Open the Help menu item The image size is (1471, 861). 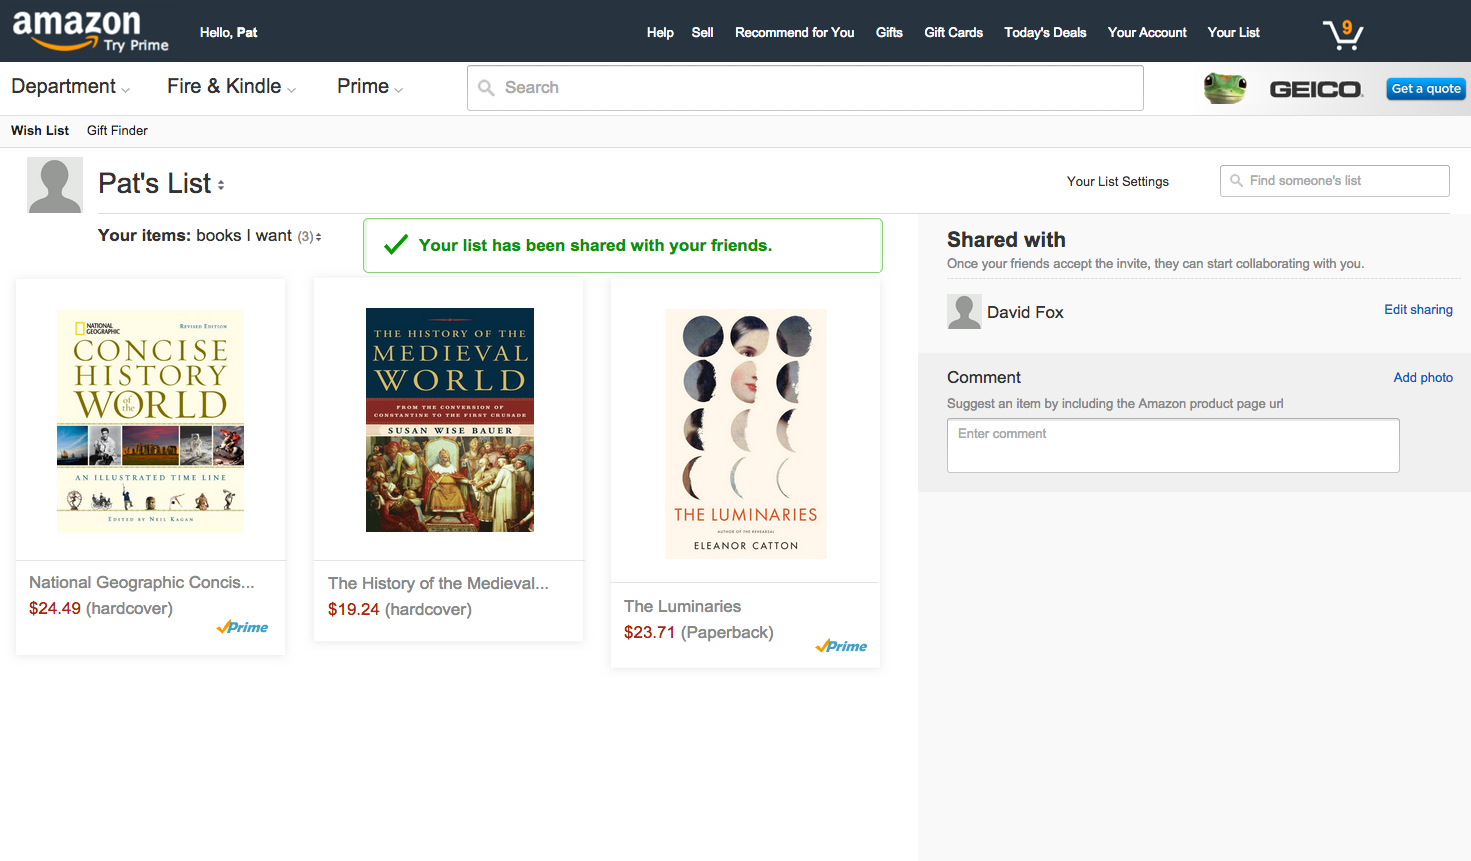[660, 32]
